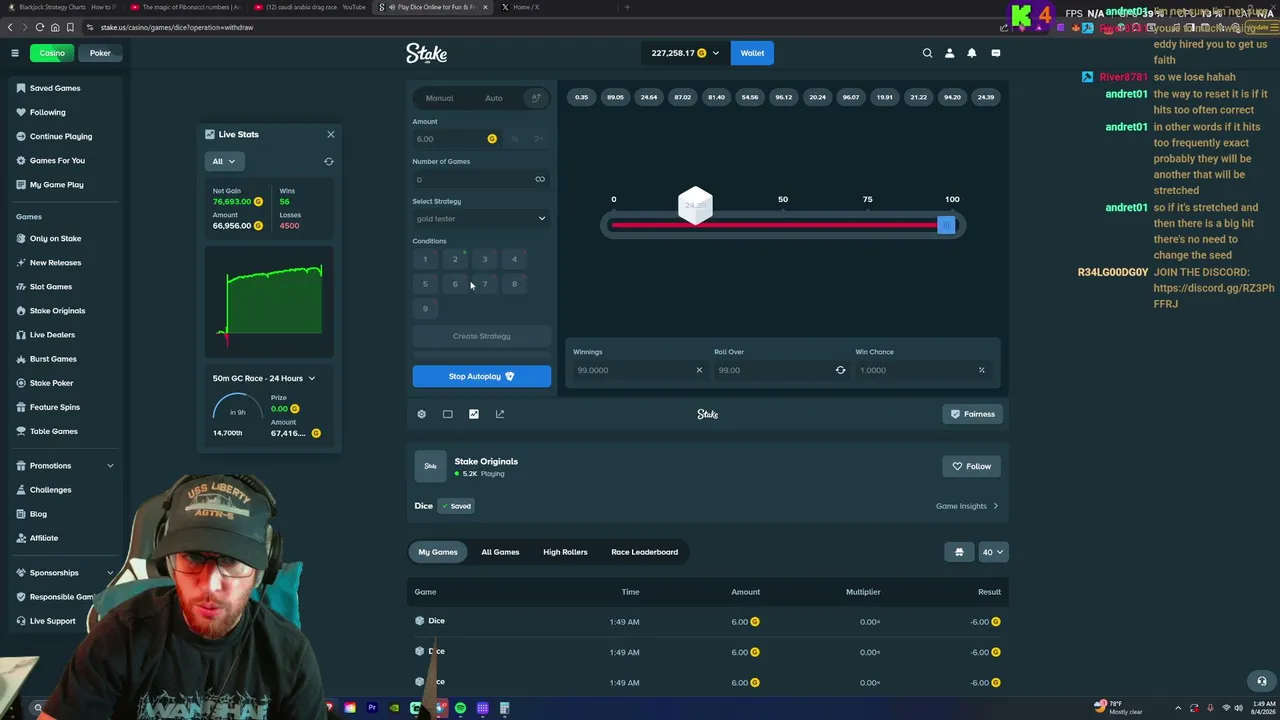Change the bets row count dropdown

click(x=993, y=552)
